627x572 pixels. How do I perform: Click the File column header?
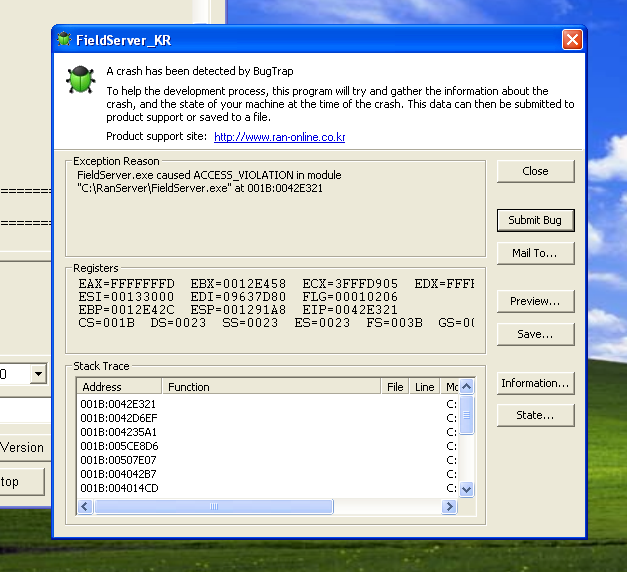[x=395, y=387]
